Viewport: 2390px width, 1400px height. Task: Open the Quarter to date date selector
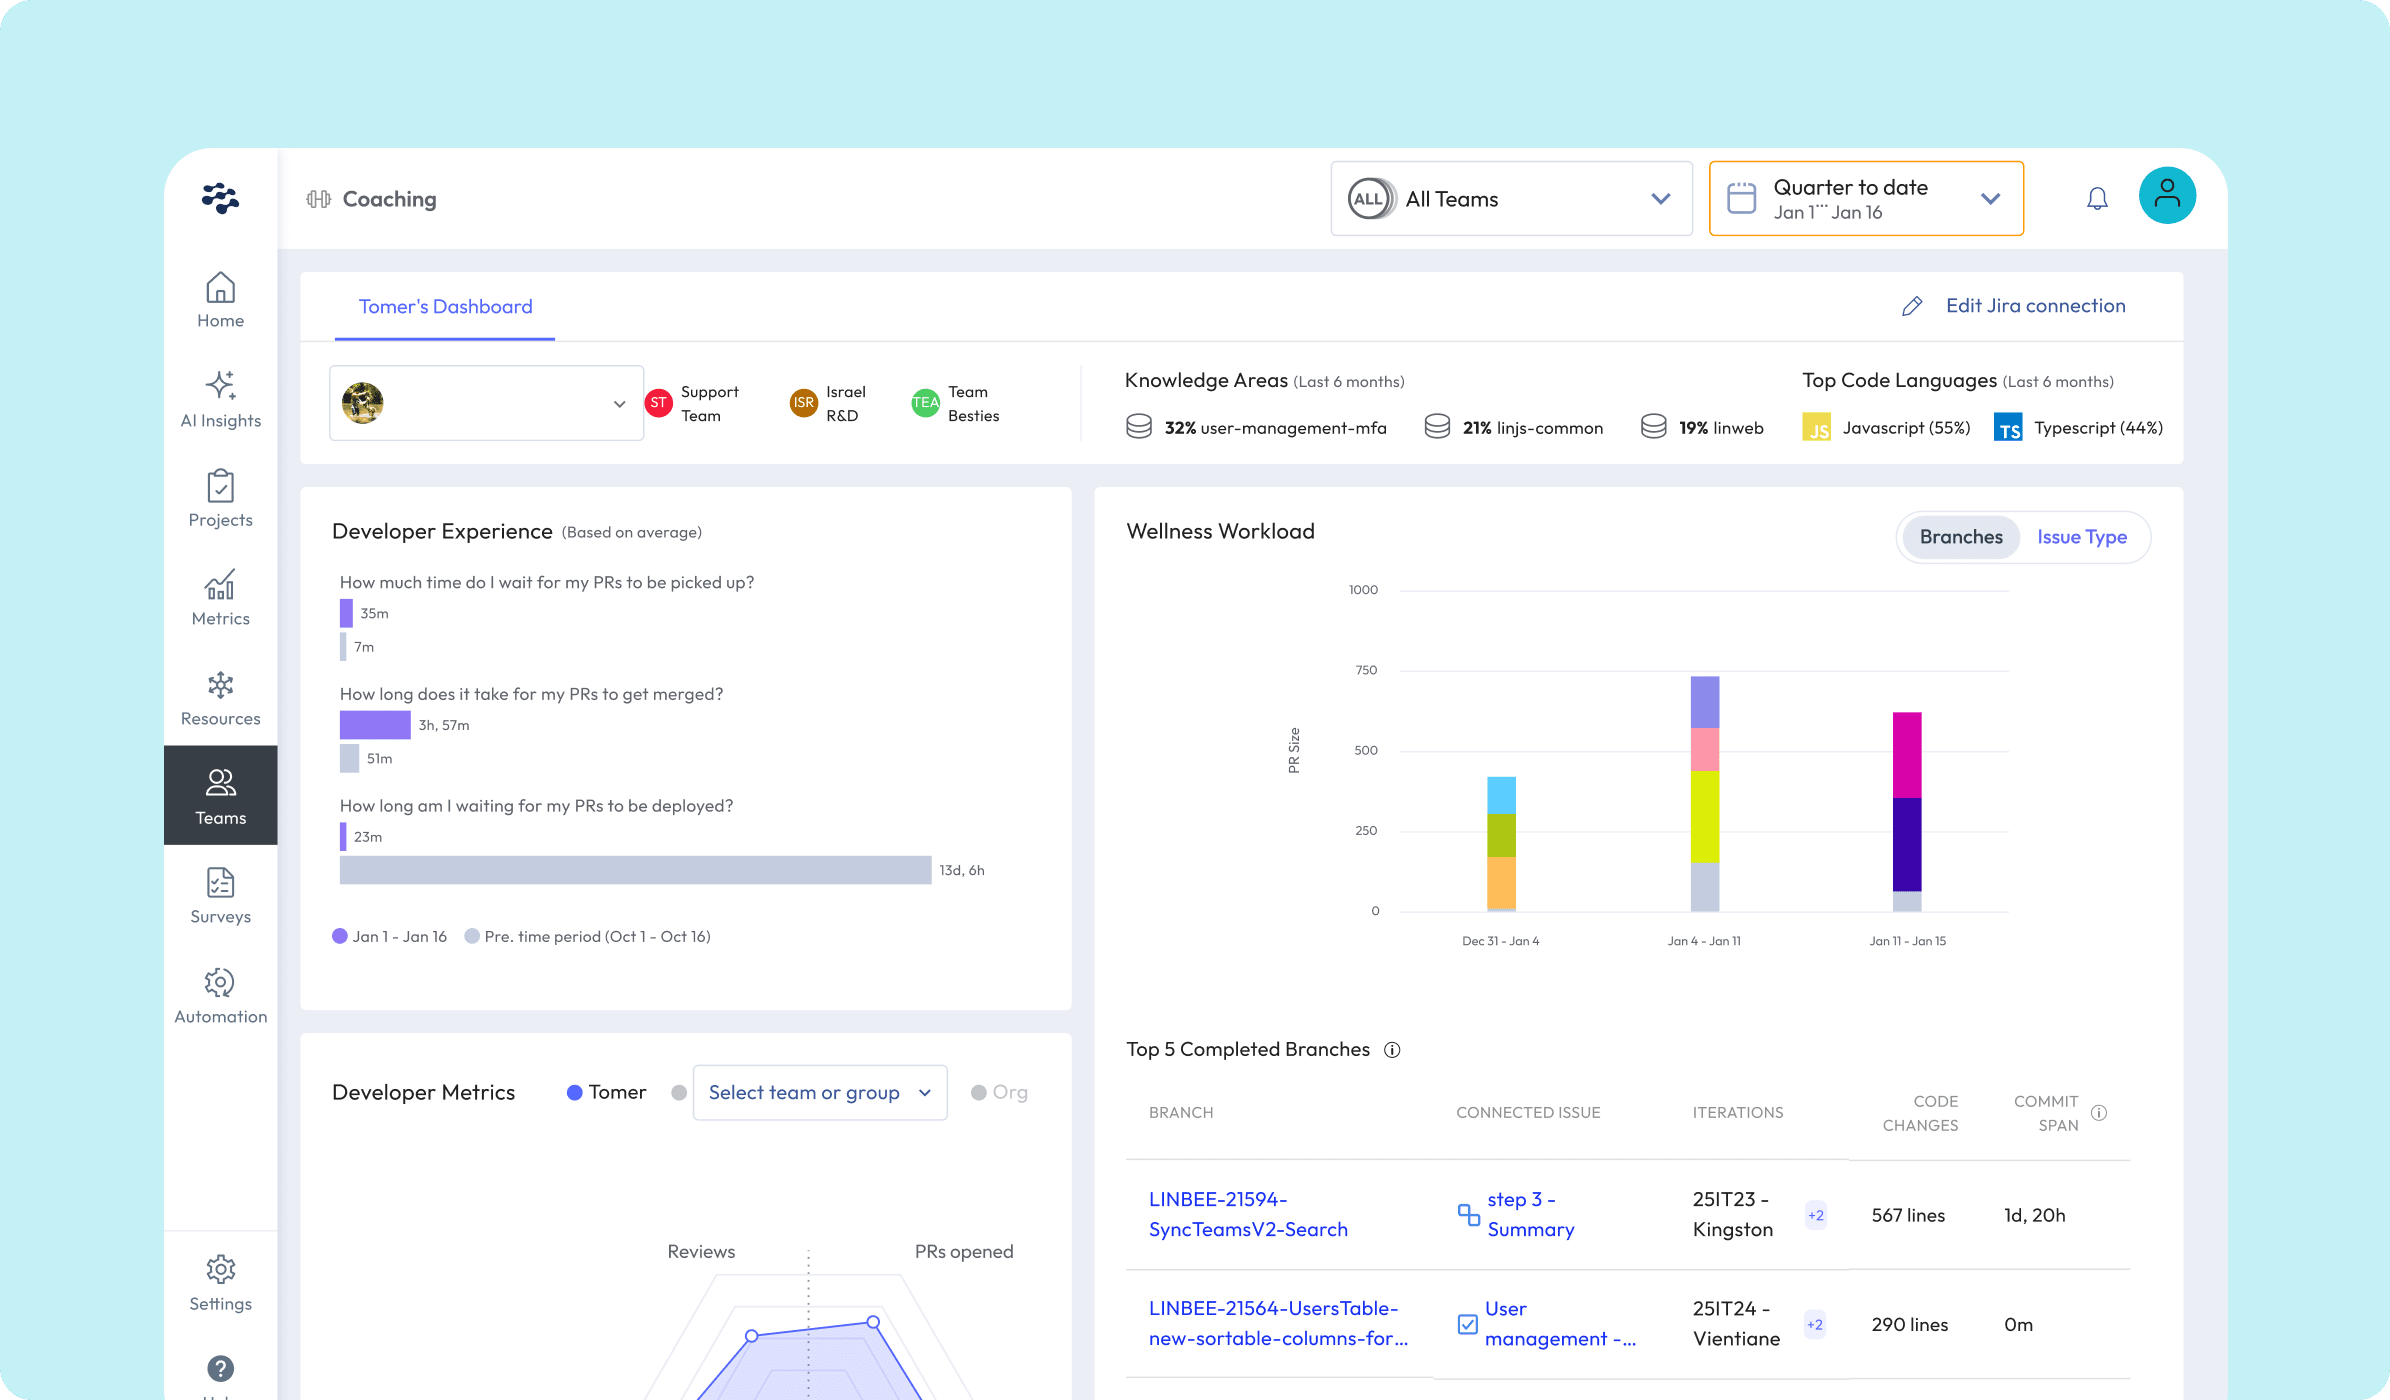[1865, 198]
